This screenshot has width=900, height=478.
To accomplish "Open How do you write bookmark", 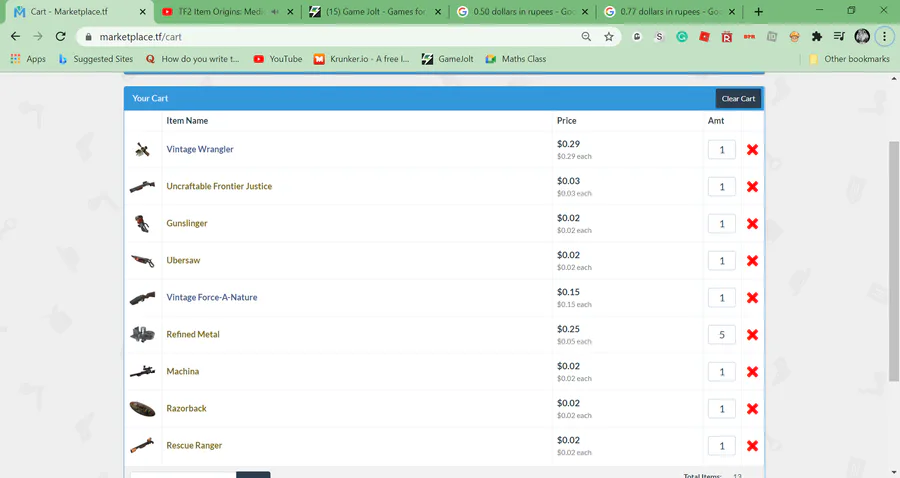I will click(x=192, y=59).
